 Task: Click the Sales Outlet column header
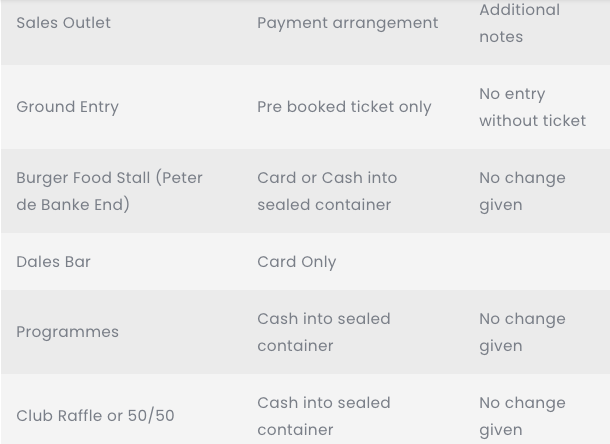(x=63, y=23)
